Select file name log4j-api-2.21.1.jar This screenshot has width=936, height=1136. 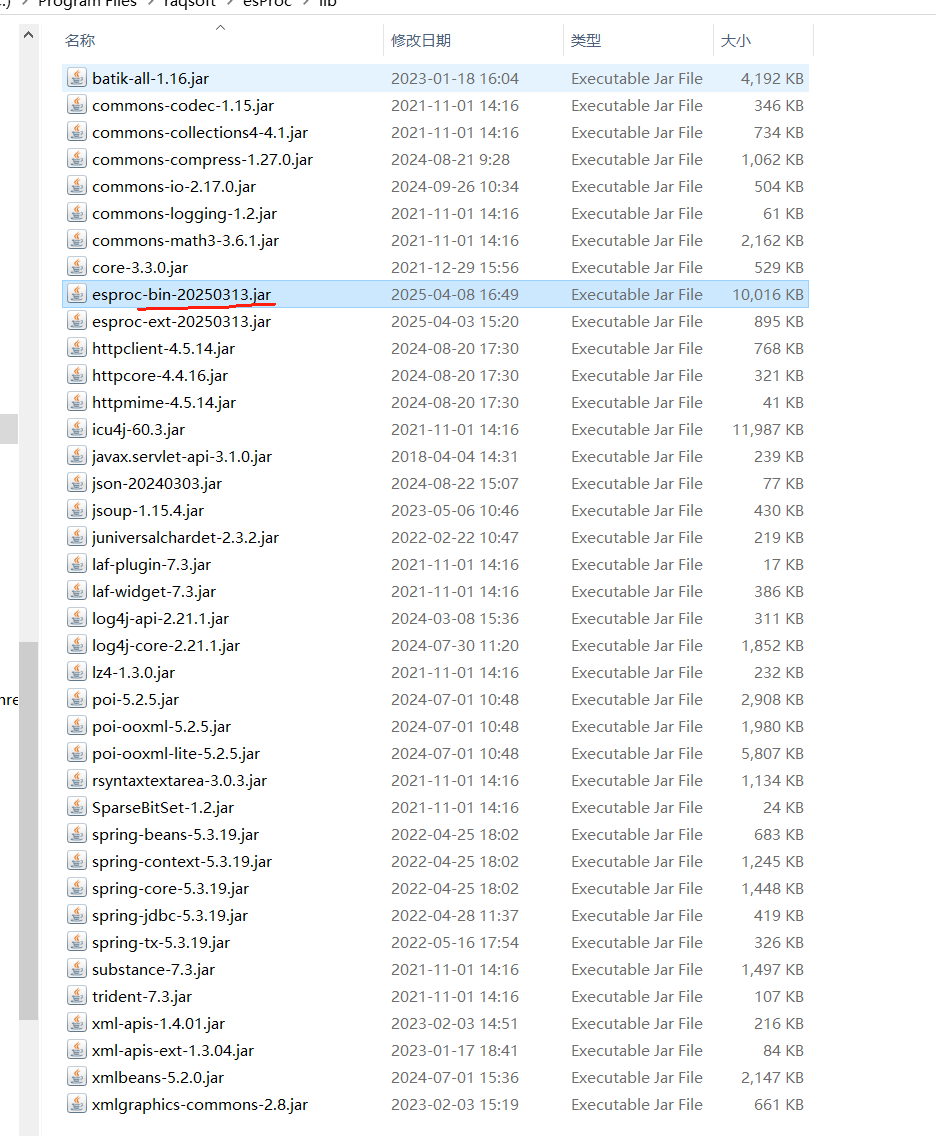click(x=160, y=618)
